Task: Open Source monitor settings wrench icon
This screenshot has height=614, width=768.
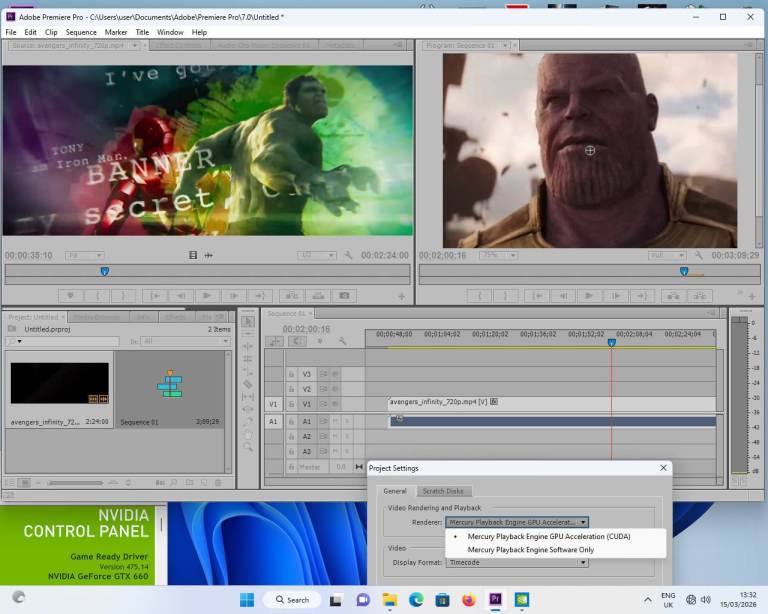Action: 349,256
